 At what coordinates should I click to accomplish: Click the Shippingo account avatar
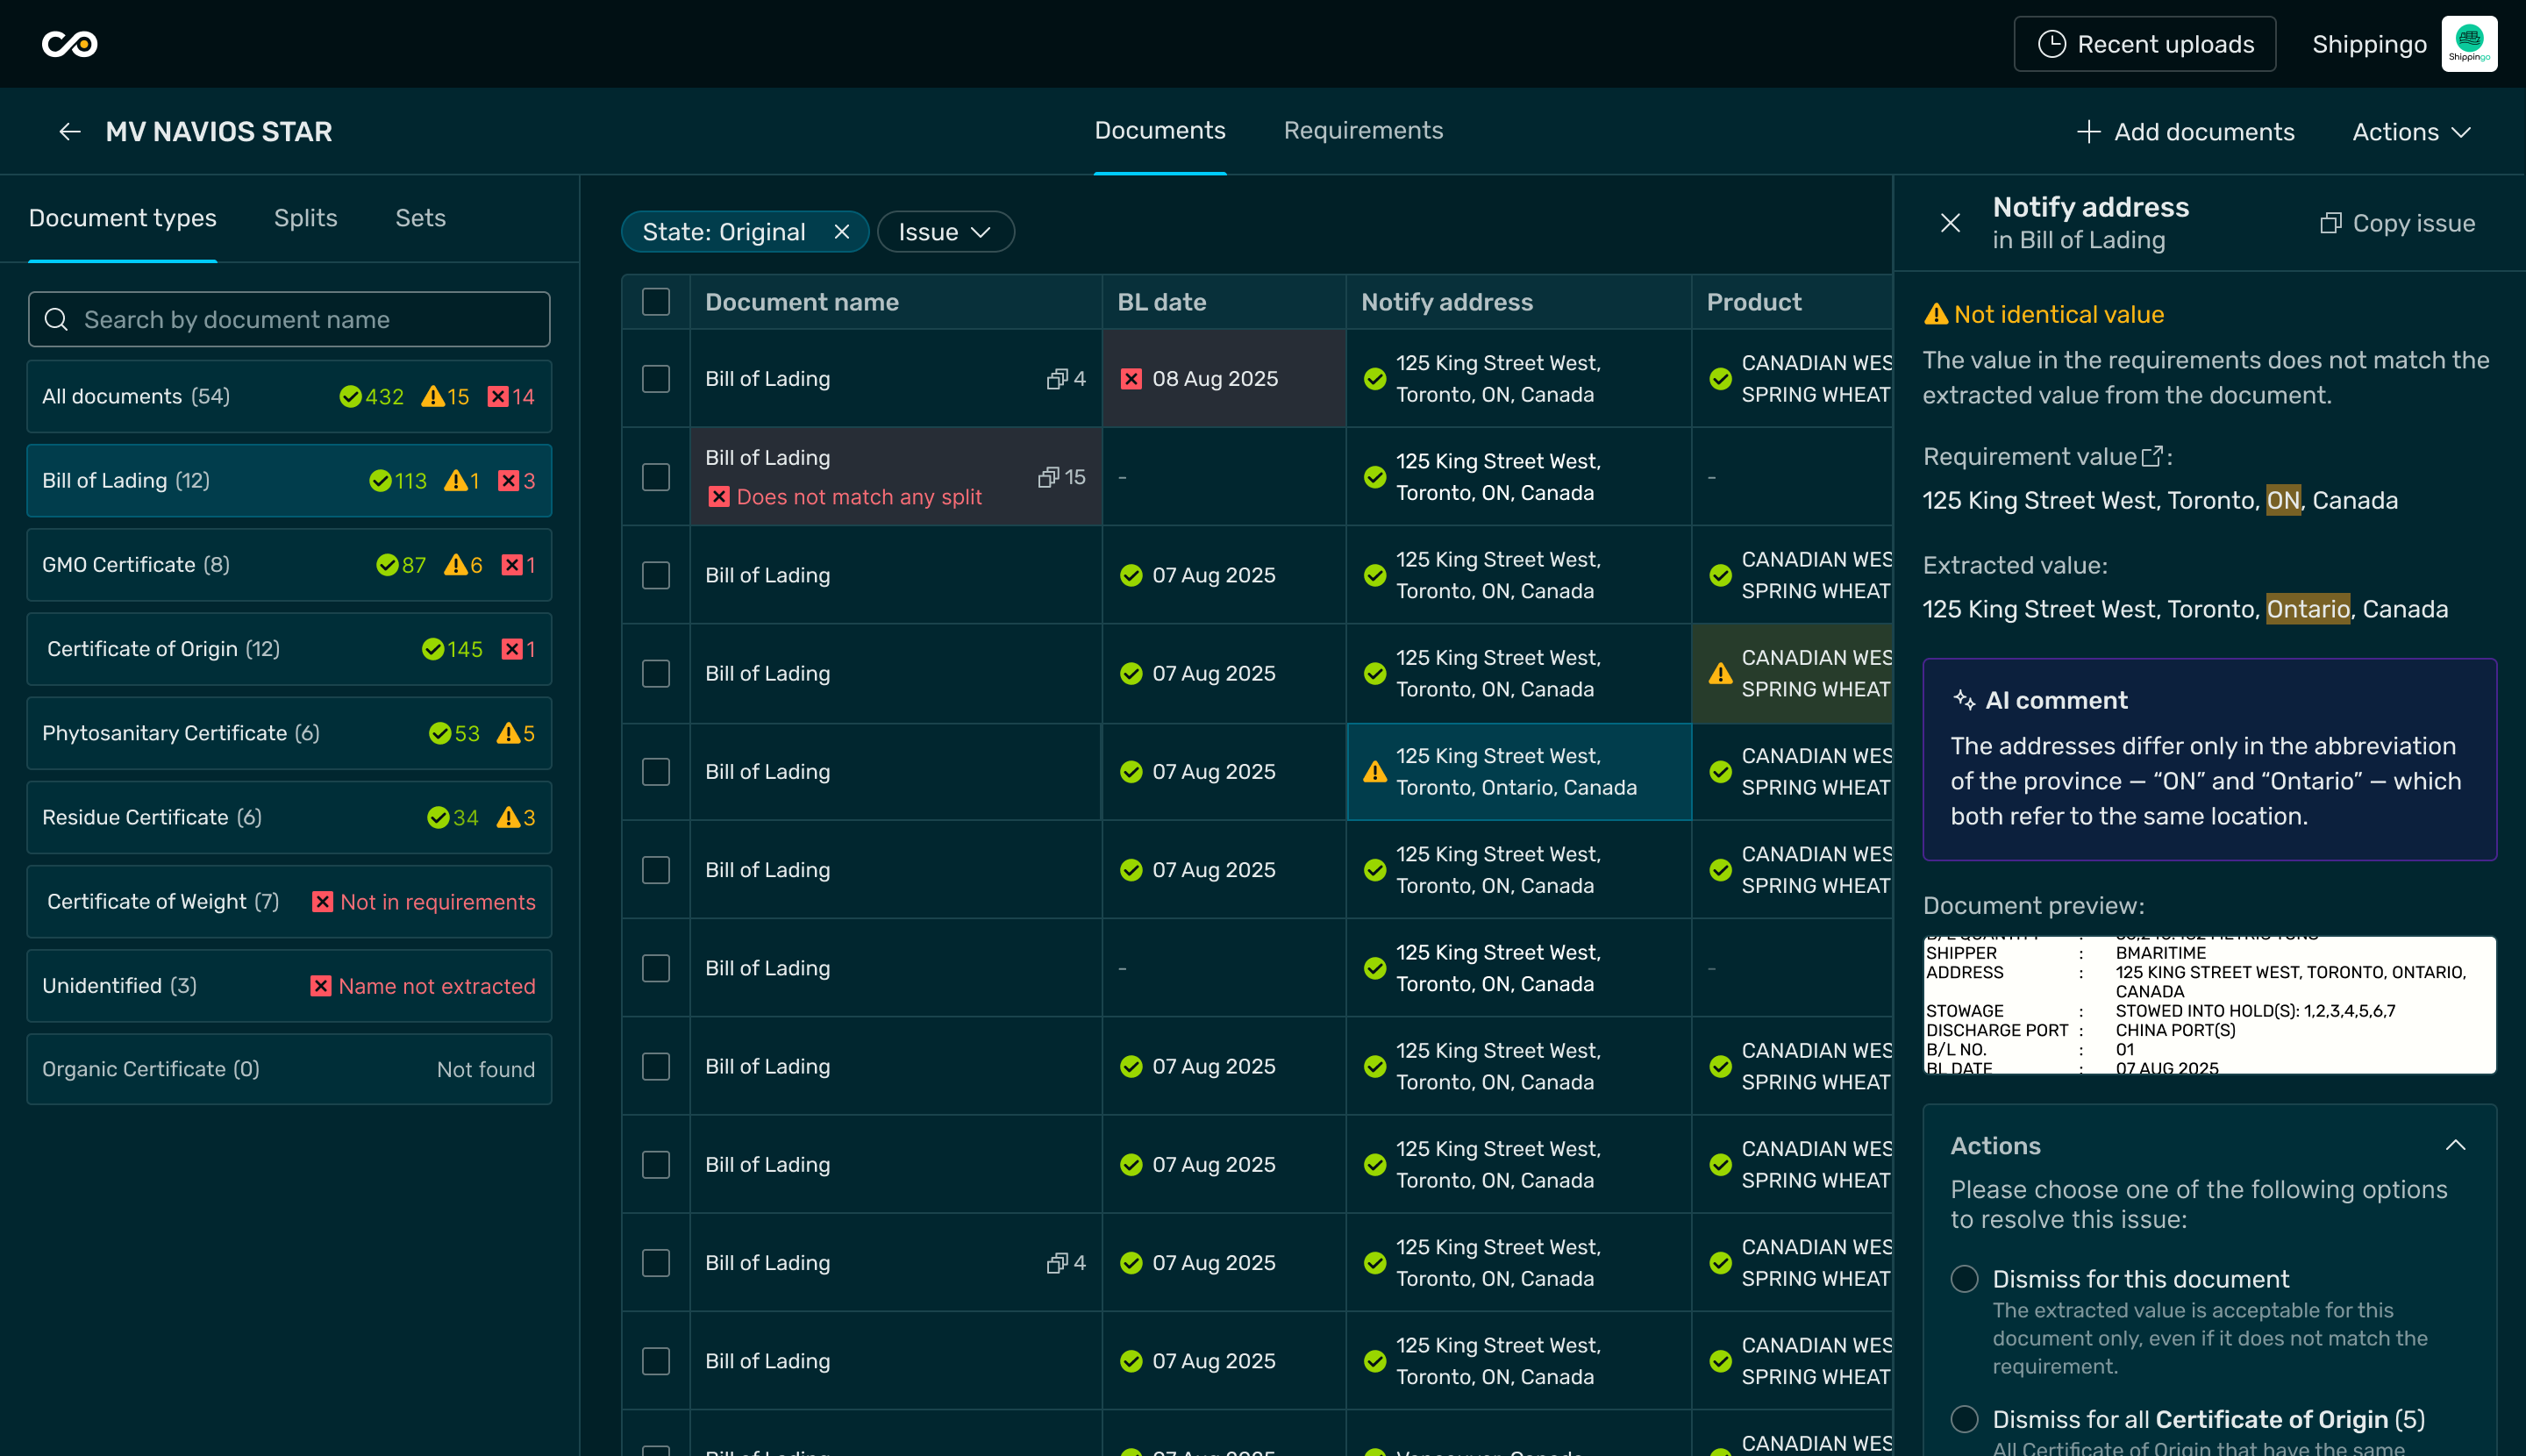click(2468, 44)
